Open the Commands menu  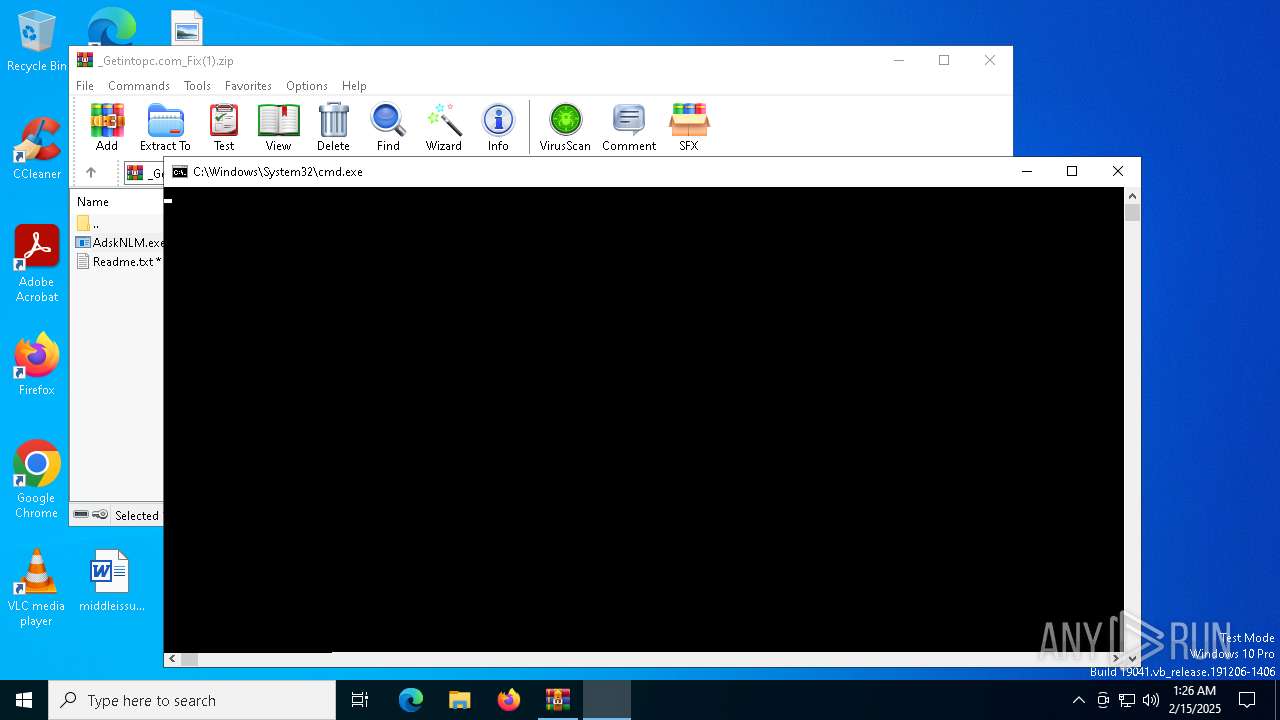(139, 86)
